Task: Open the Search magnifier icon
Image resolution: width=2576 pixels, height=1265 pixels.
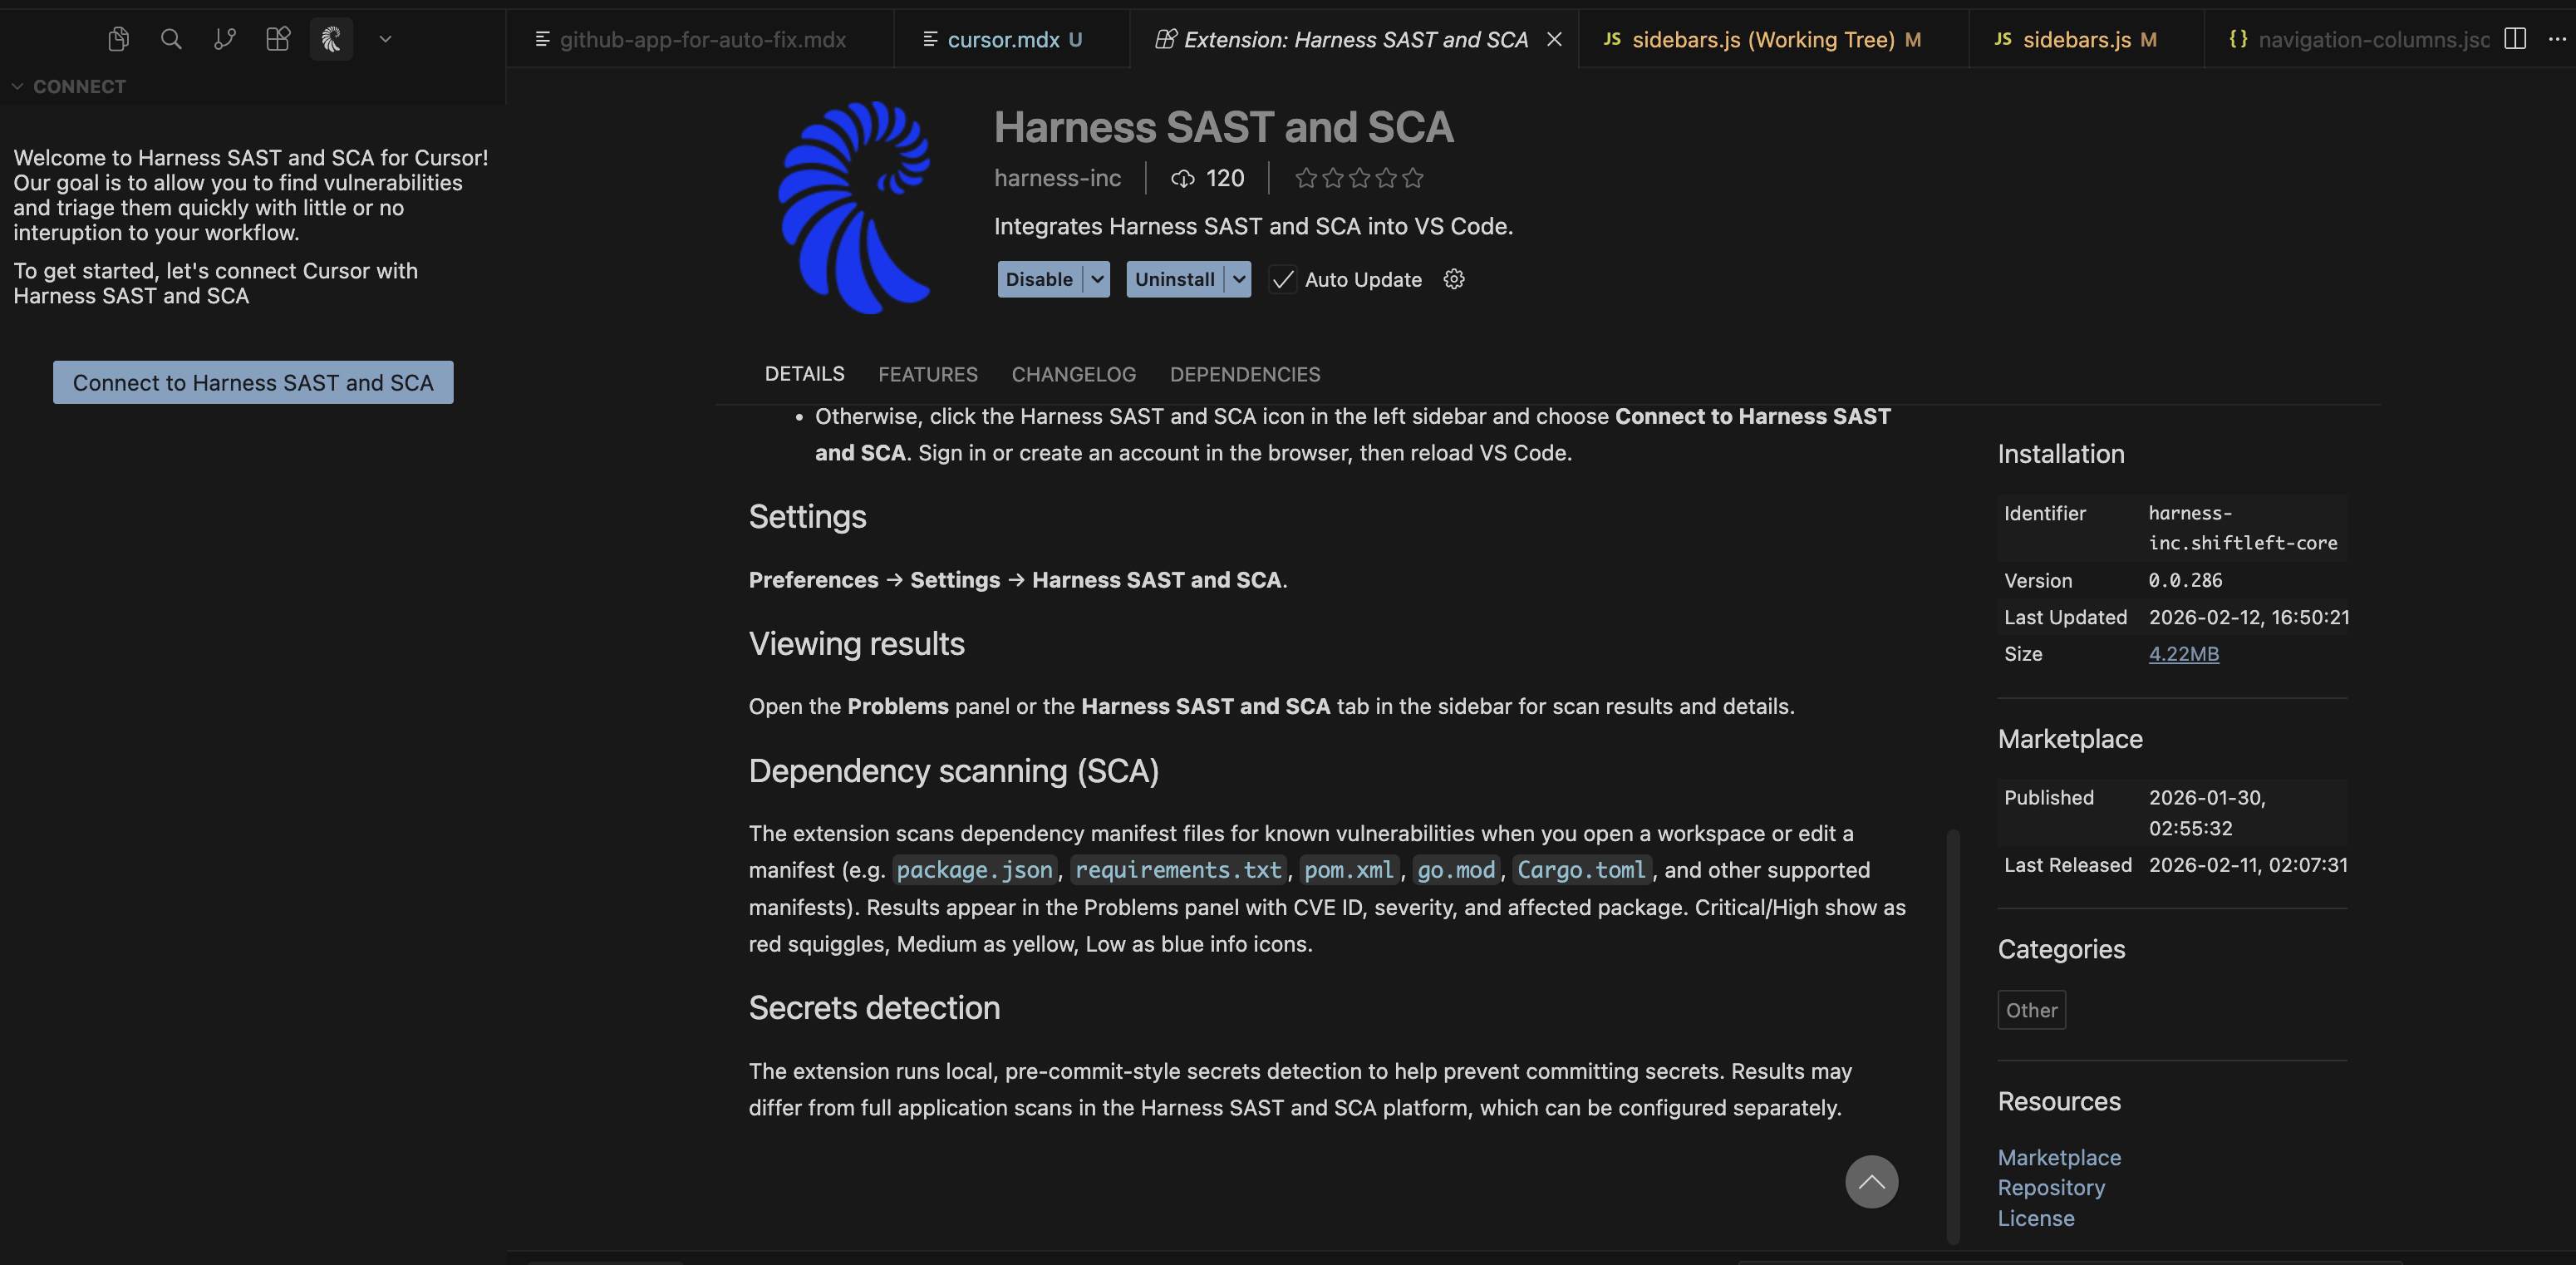Action: click(171, 39)
